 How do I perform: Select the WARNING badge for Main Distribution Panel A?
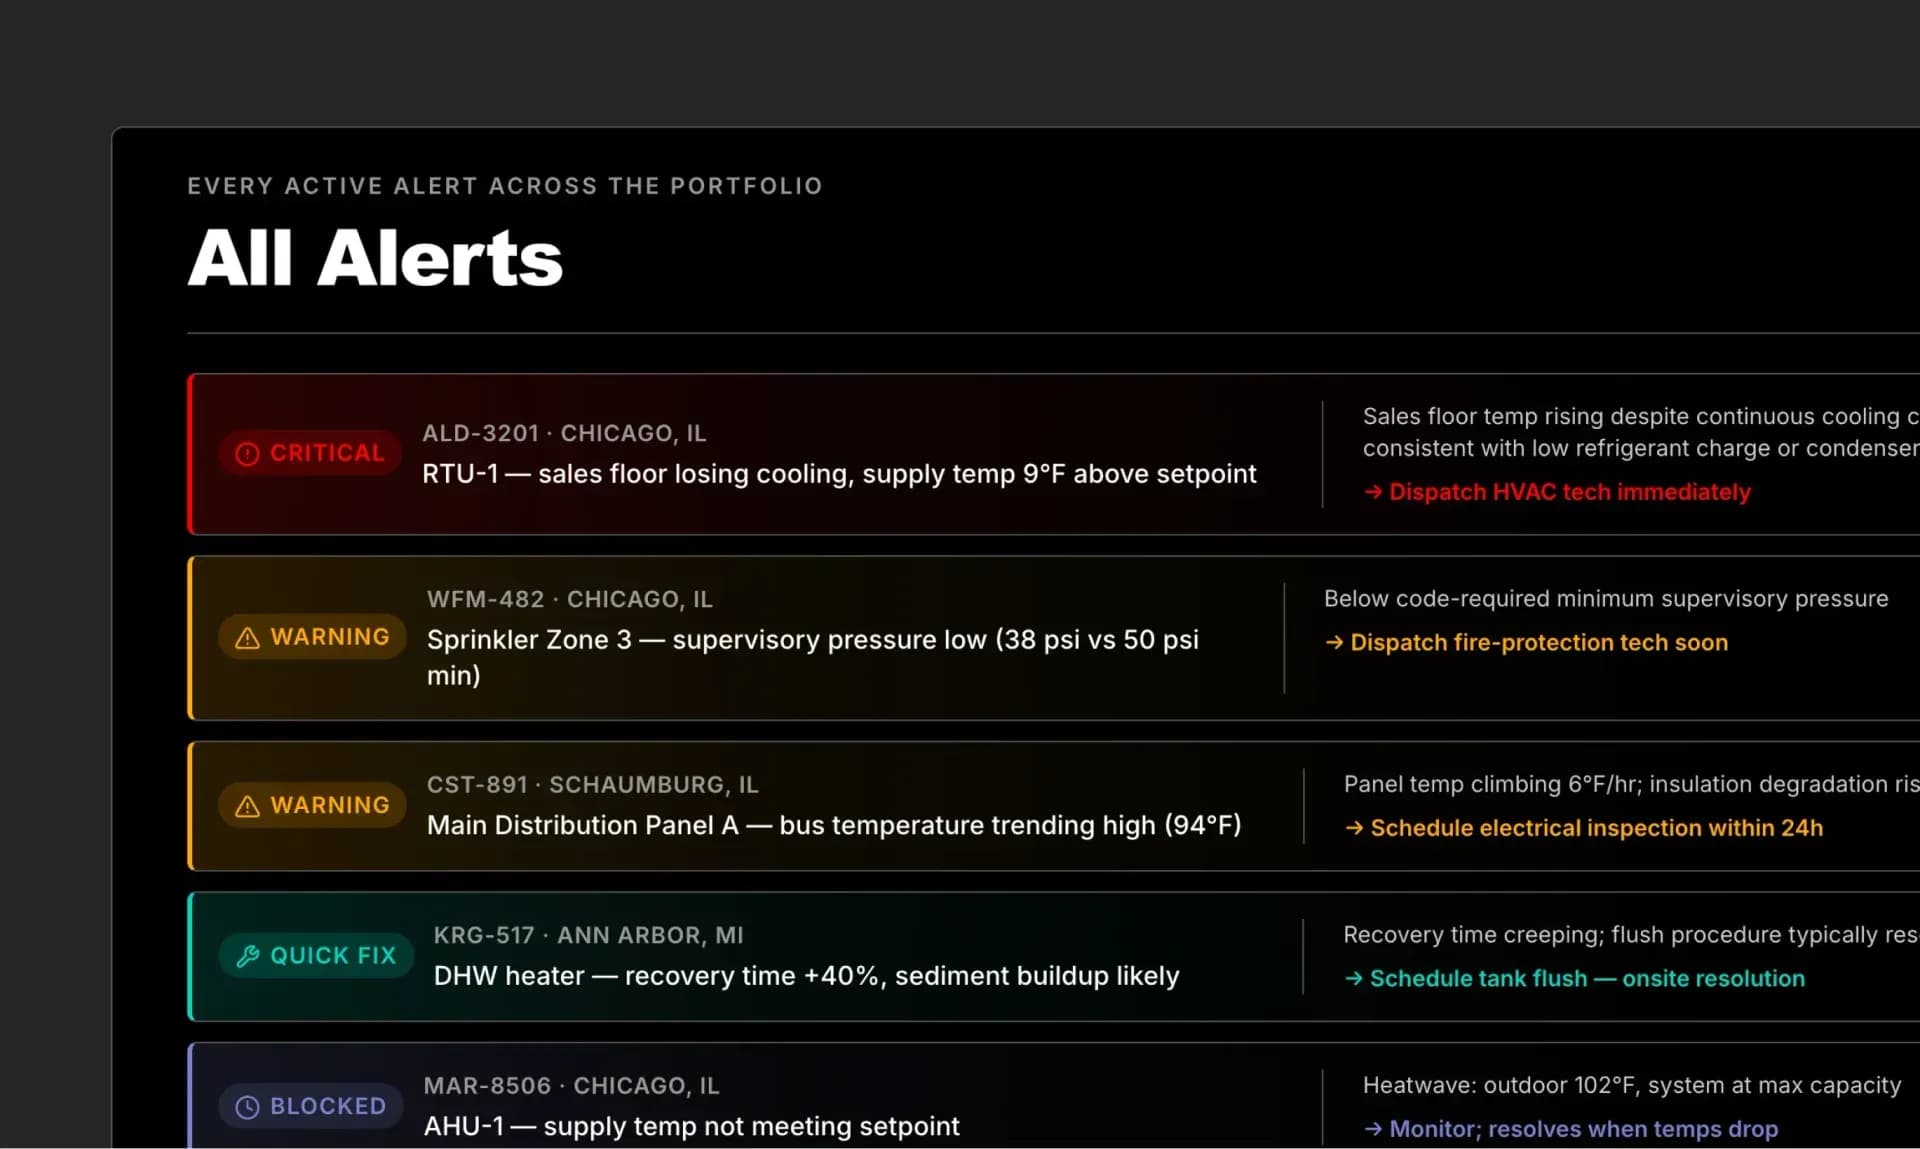[x=312, y=805]
